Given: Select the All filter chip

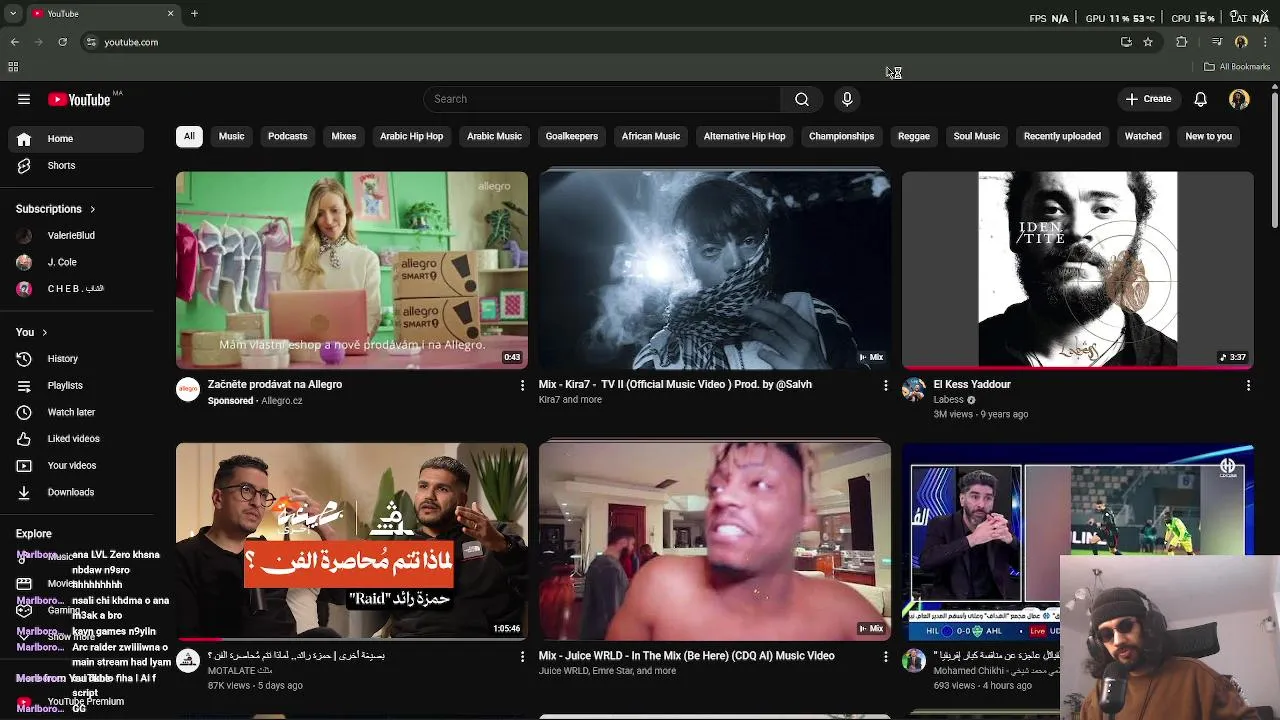Looking at the screenshot, I should (x=189, y=136).
